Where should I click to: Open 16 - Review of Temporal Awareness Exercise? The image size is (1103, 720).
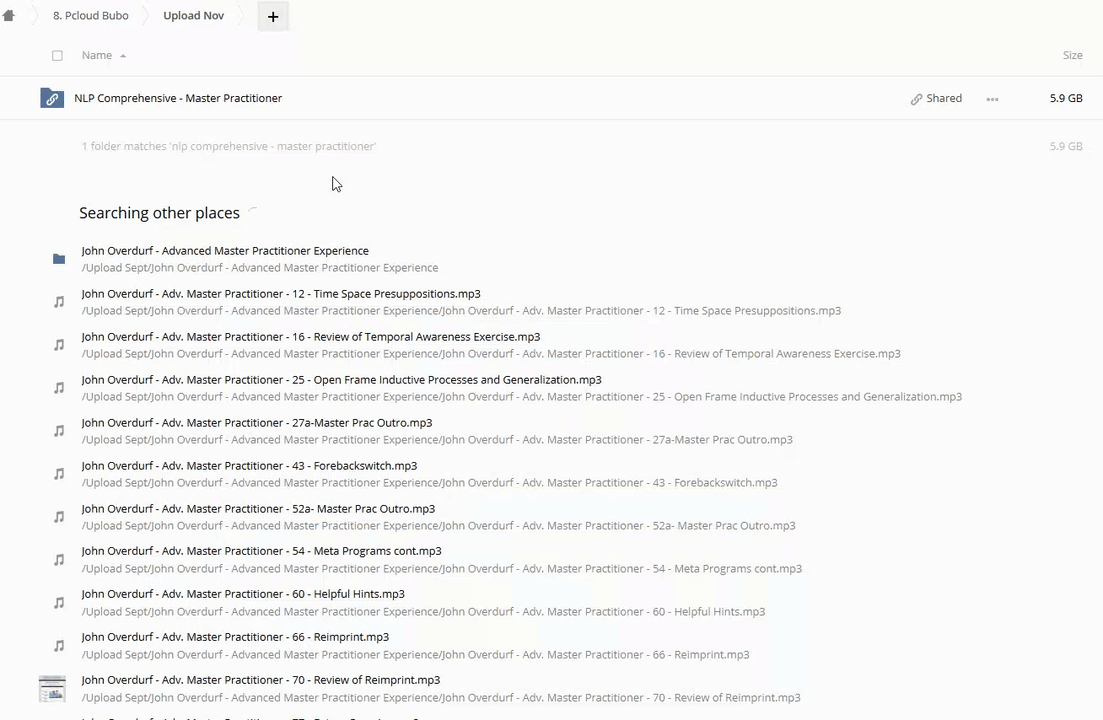[310, 337]
